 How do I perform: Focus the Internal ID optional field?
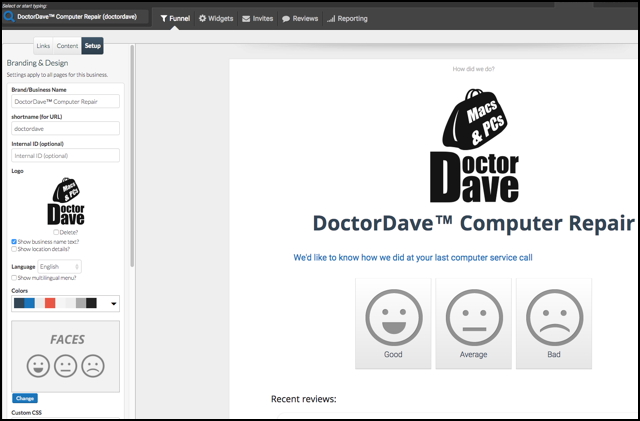[x=65, y=156]
